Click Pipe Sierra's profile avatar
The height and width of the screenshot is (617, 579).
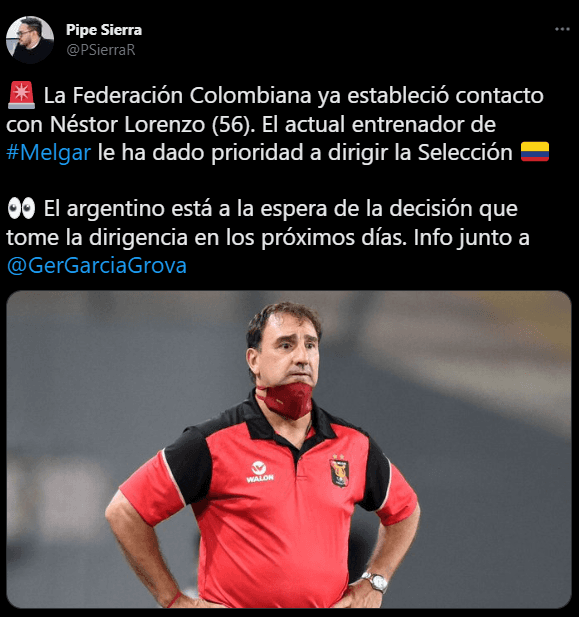click(x=30, y=40)
